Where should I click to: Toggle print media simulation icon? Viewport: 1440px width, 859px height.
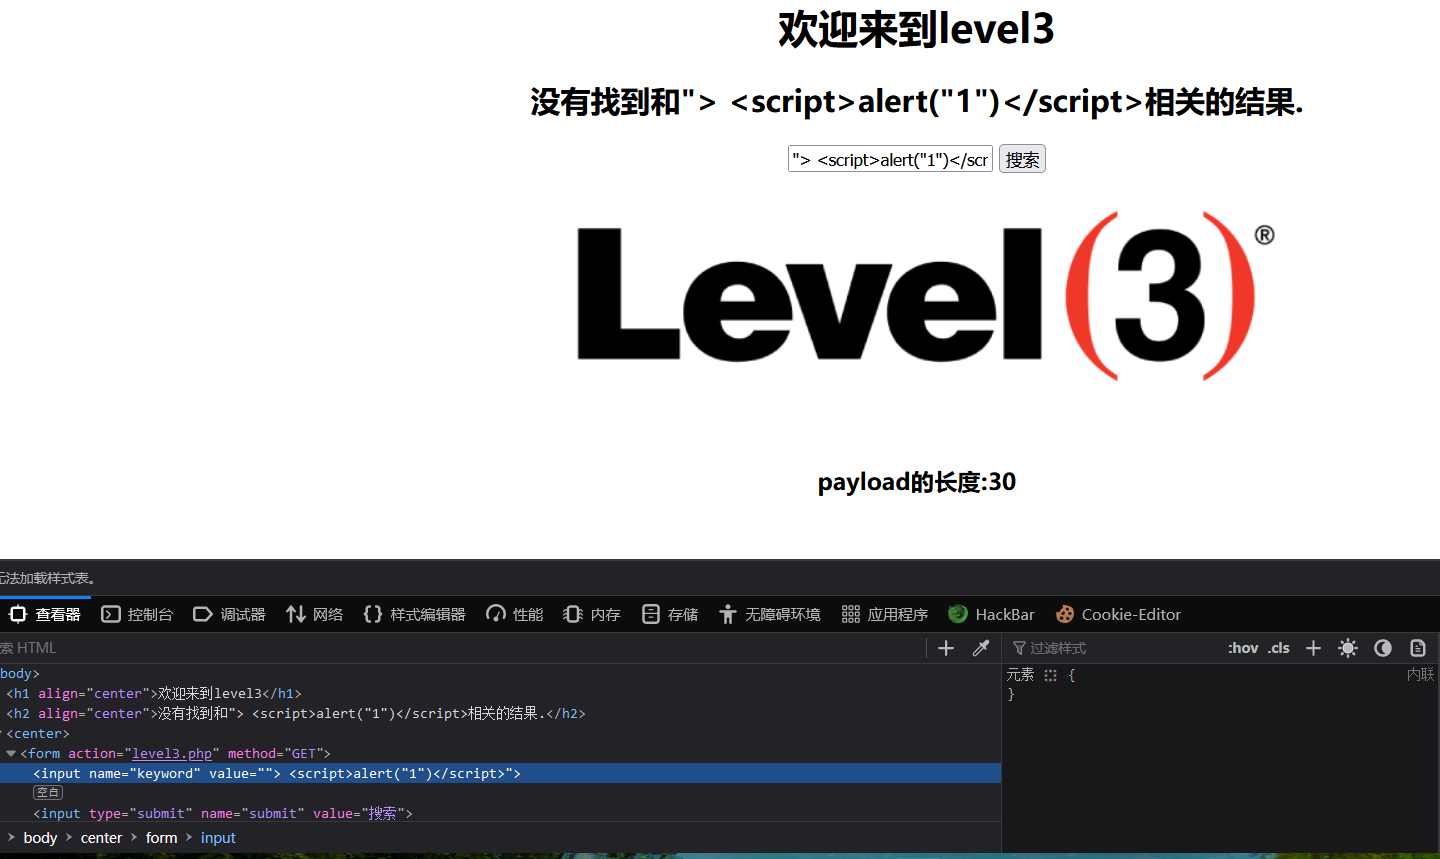(1418, 648)
